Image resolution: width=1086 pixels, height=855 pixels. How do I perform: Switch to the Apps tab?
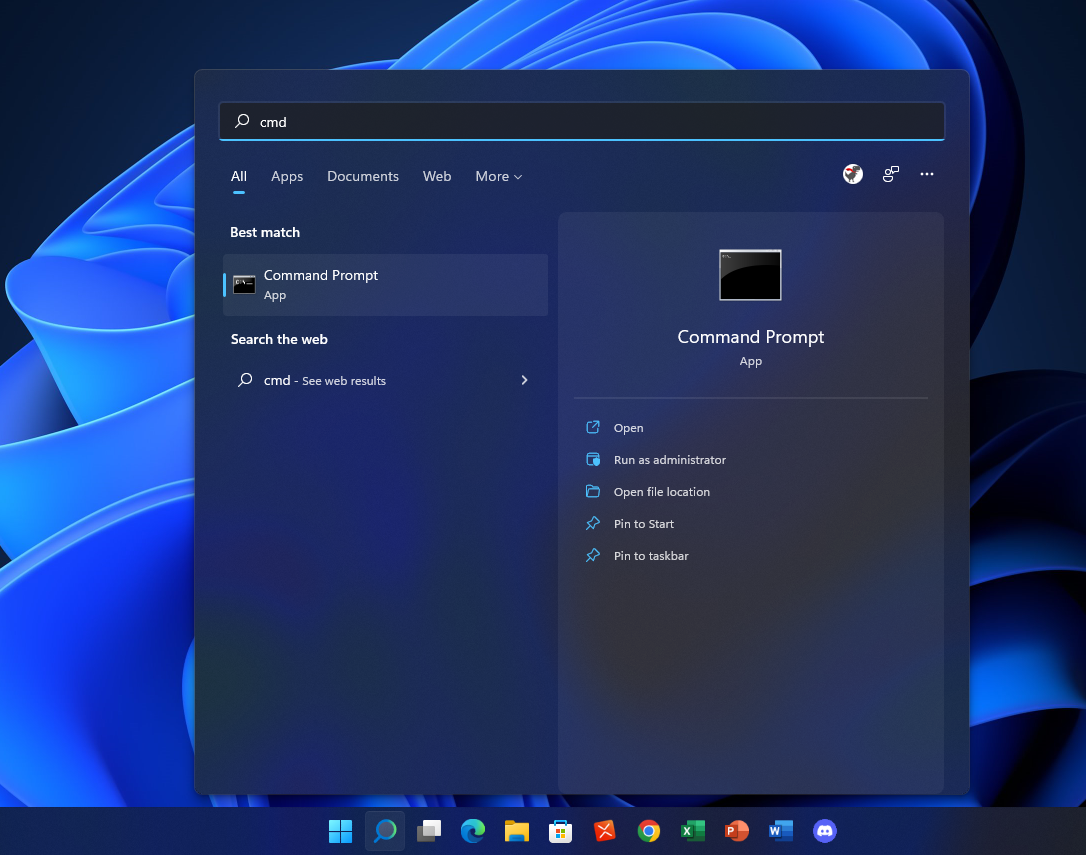click(287, 176)
